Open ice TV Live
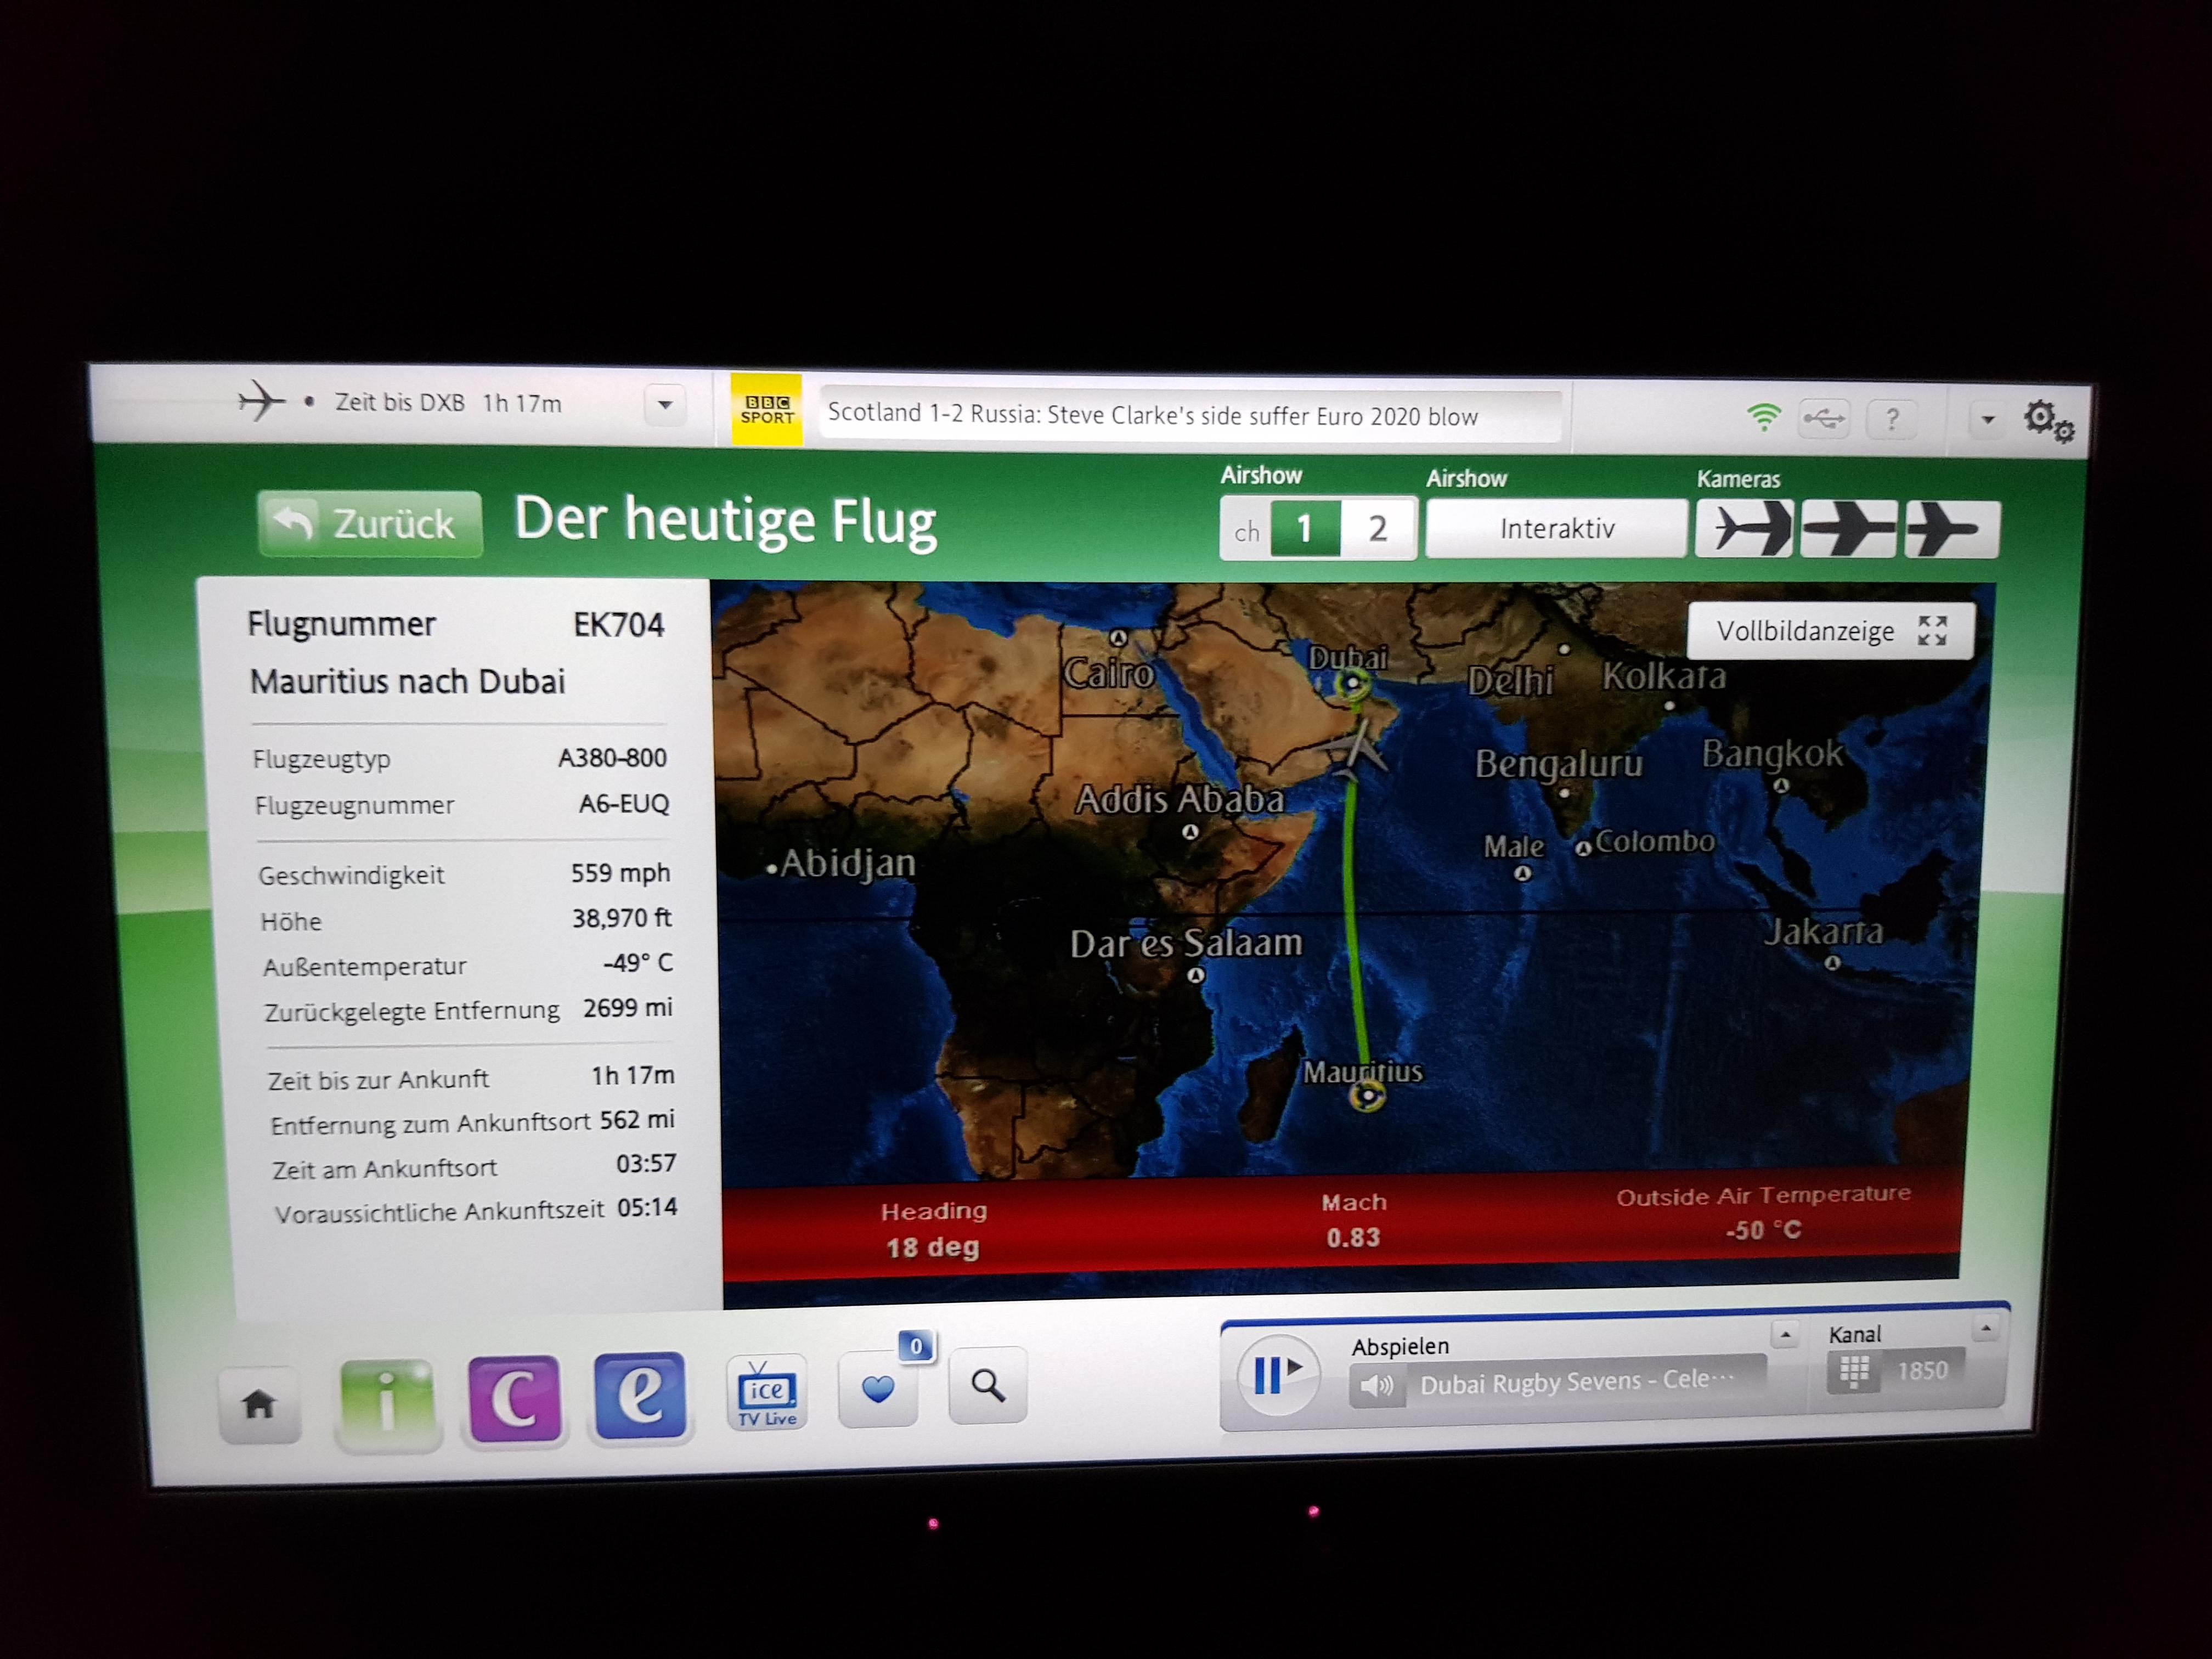Viewport: 2212px width, 1659px height. 766,1392
